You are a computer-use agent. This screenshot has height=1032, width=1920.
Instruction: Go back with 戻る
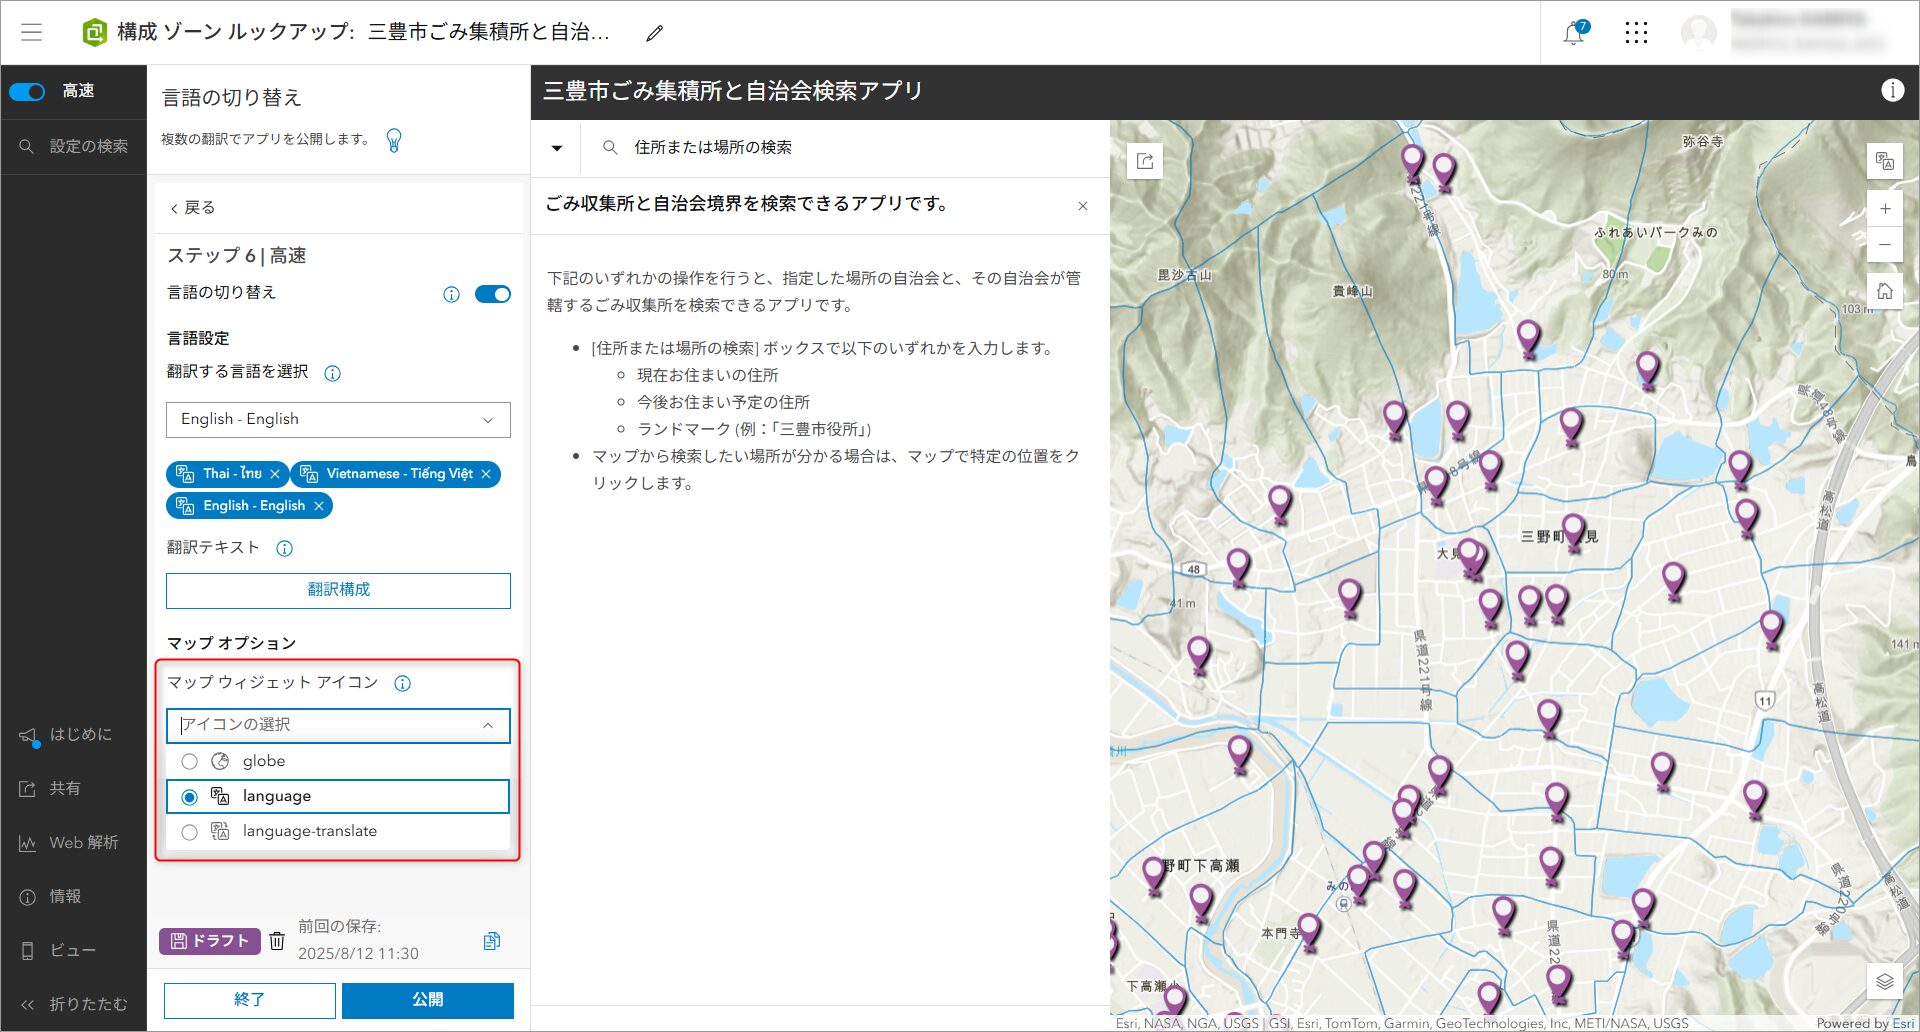(x=192, y=208)
